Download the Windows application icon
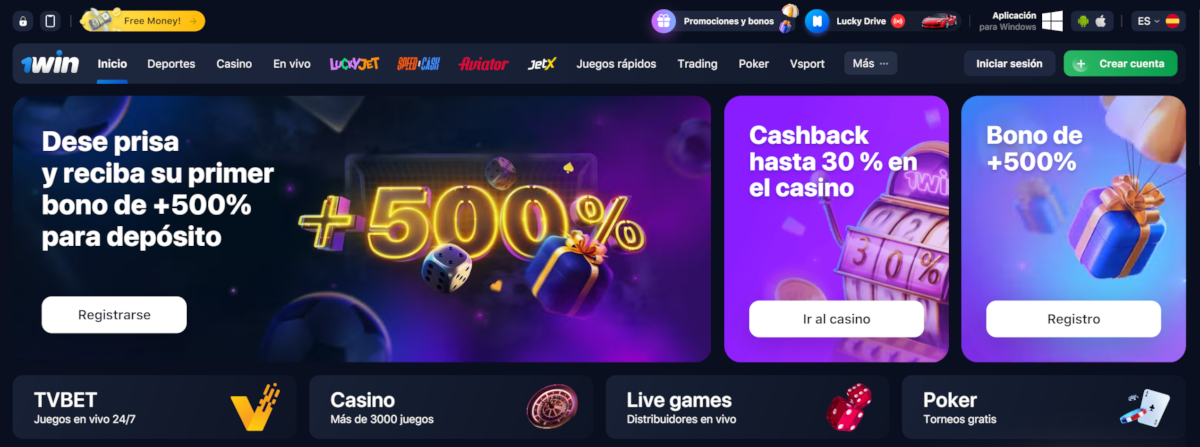The image size is (1200, 447). coord(1052,21)
